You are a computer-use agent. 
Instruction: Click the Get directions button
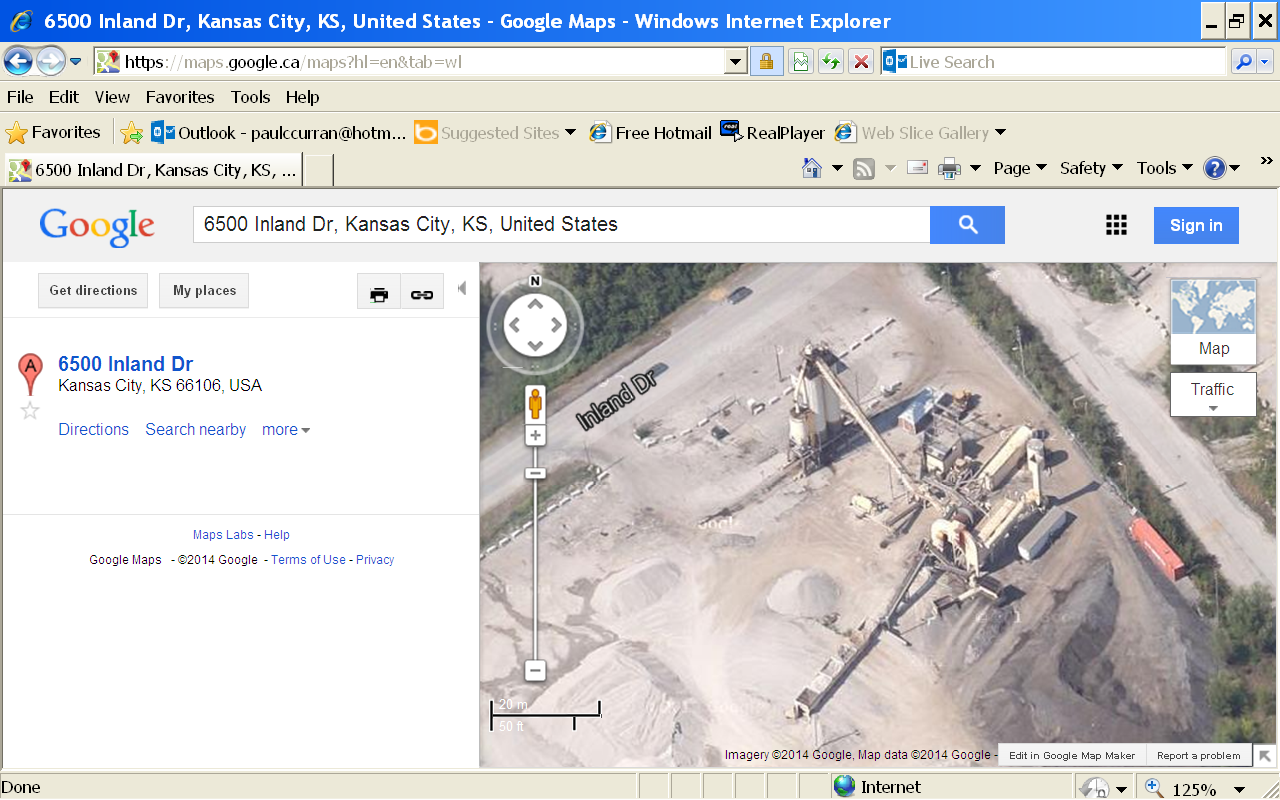[x=93, y=291]
